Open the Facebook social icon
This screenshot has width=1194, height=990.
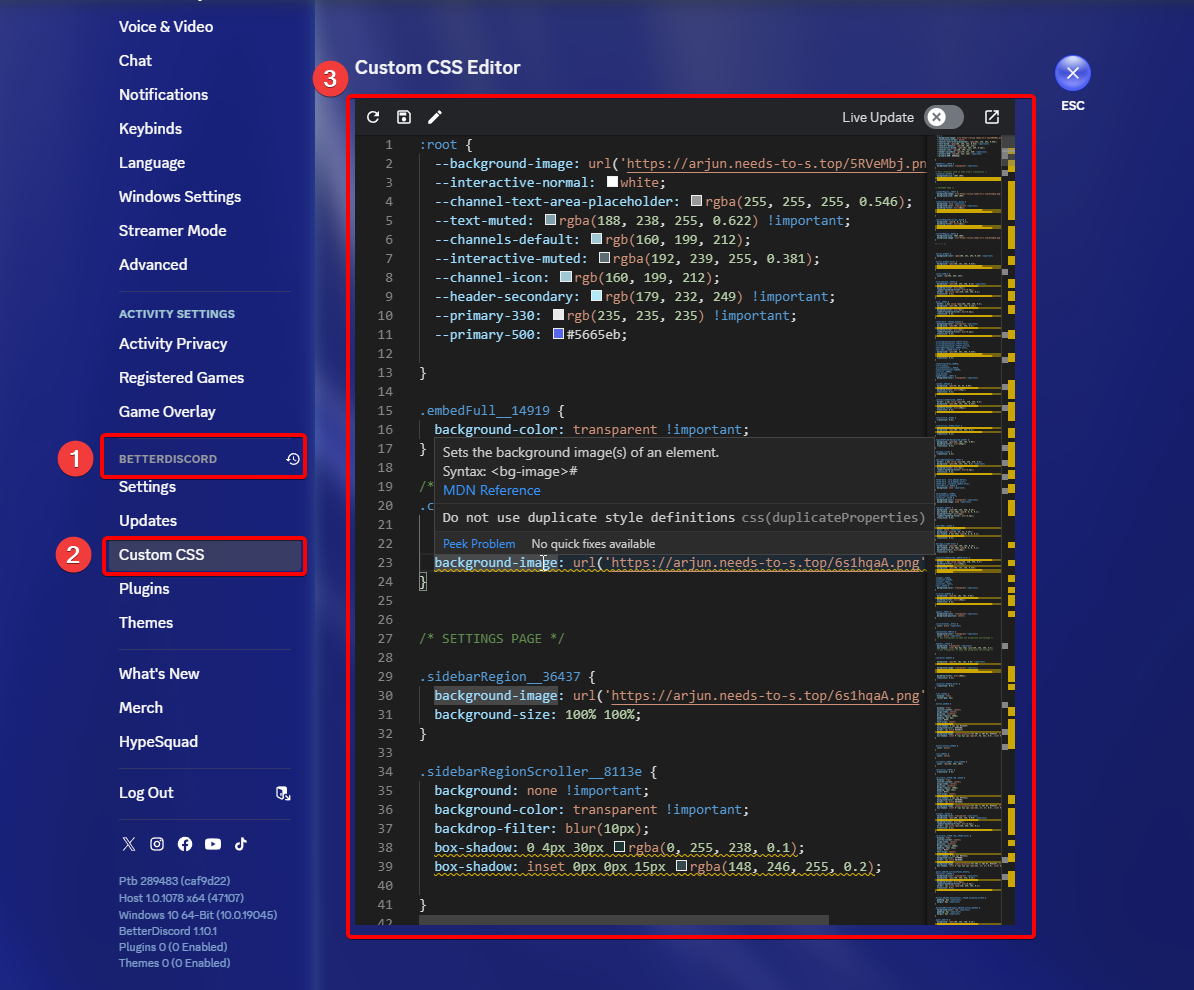pos(185,844)
